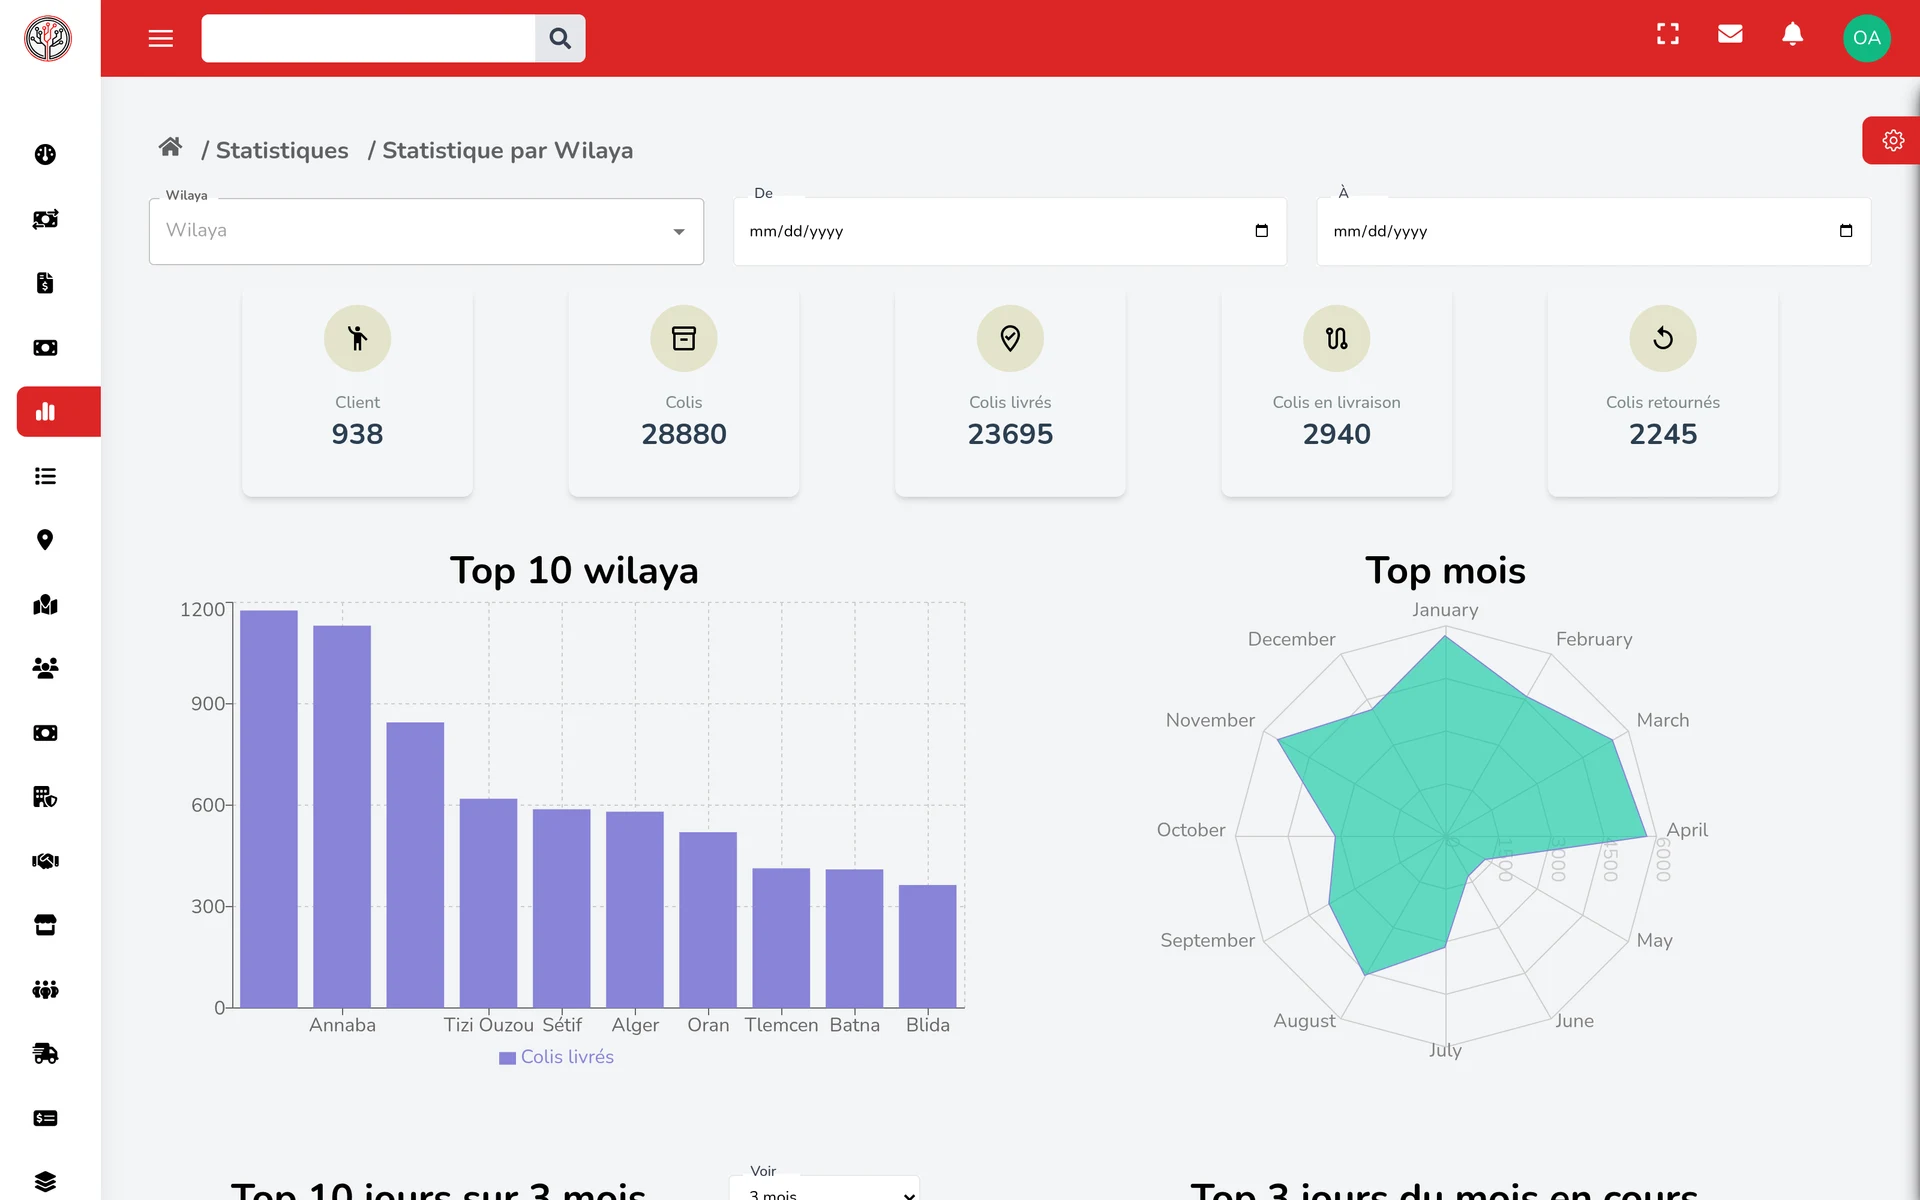This screenshot has width=1920, height=1200.
Task: Click the Top 10 wilaya chart title
Action: (x=574, y=571)
